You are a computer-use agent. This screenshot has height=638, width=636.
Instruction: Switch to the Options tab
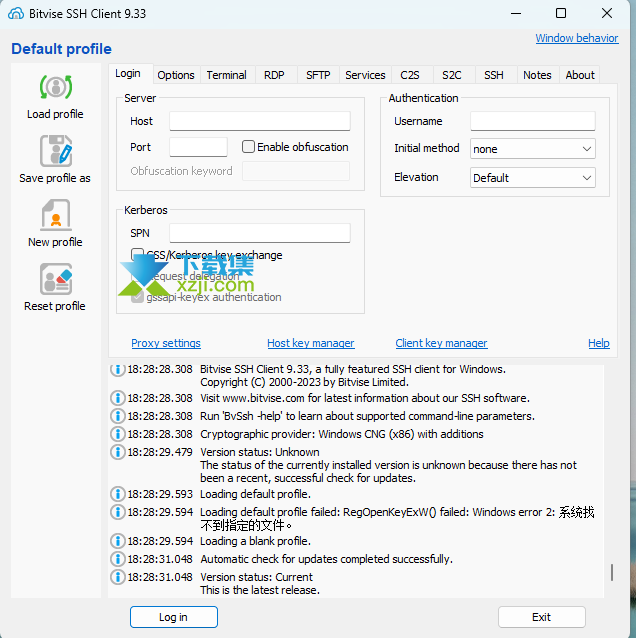[x=176, y=75]
